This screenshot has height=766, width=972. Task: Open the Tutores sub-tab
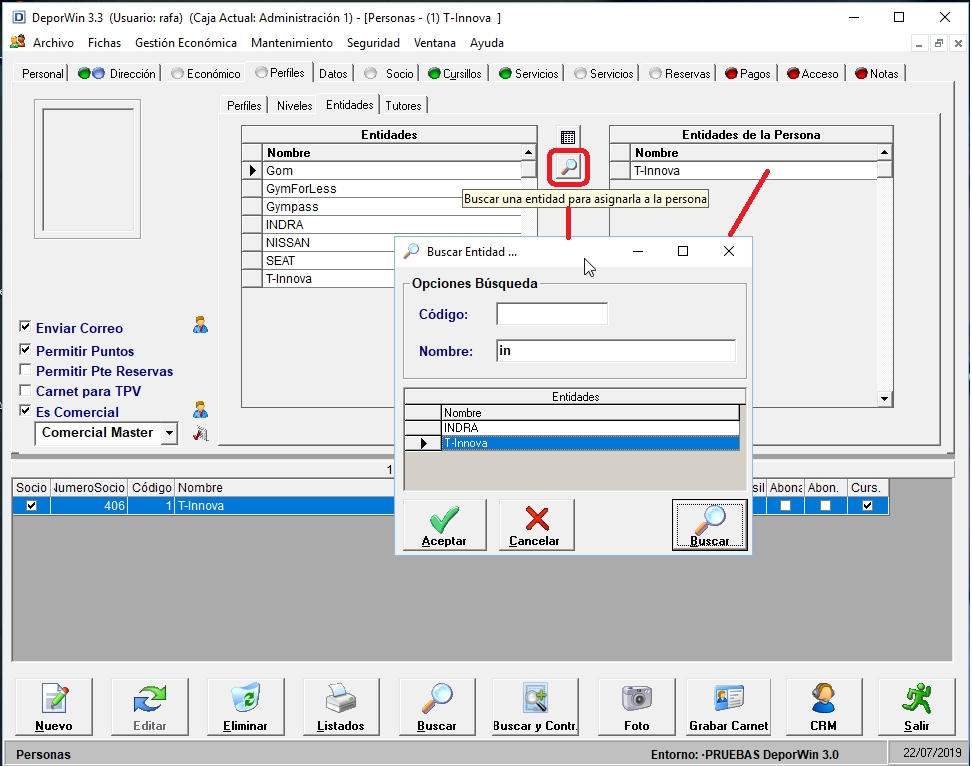pos(404,106)
